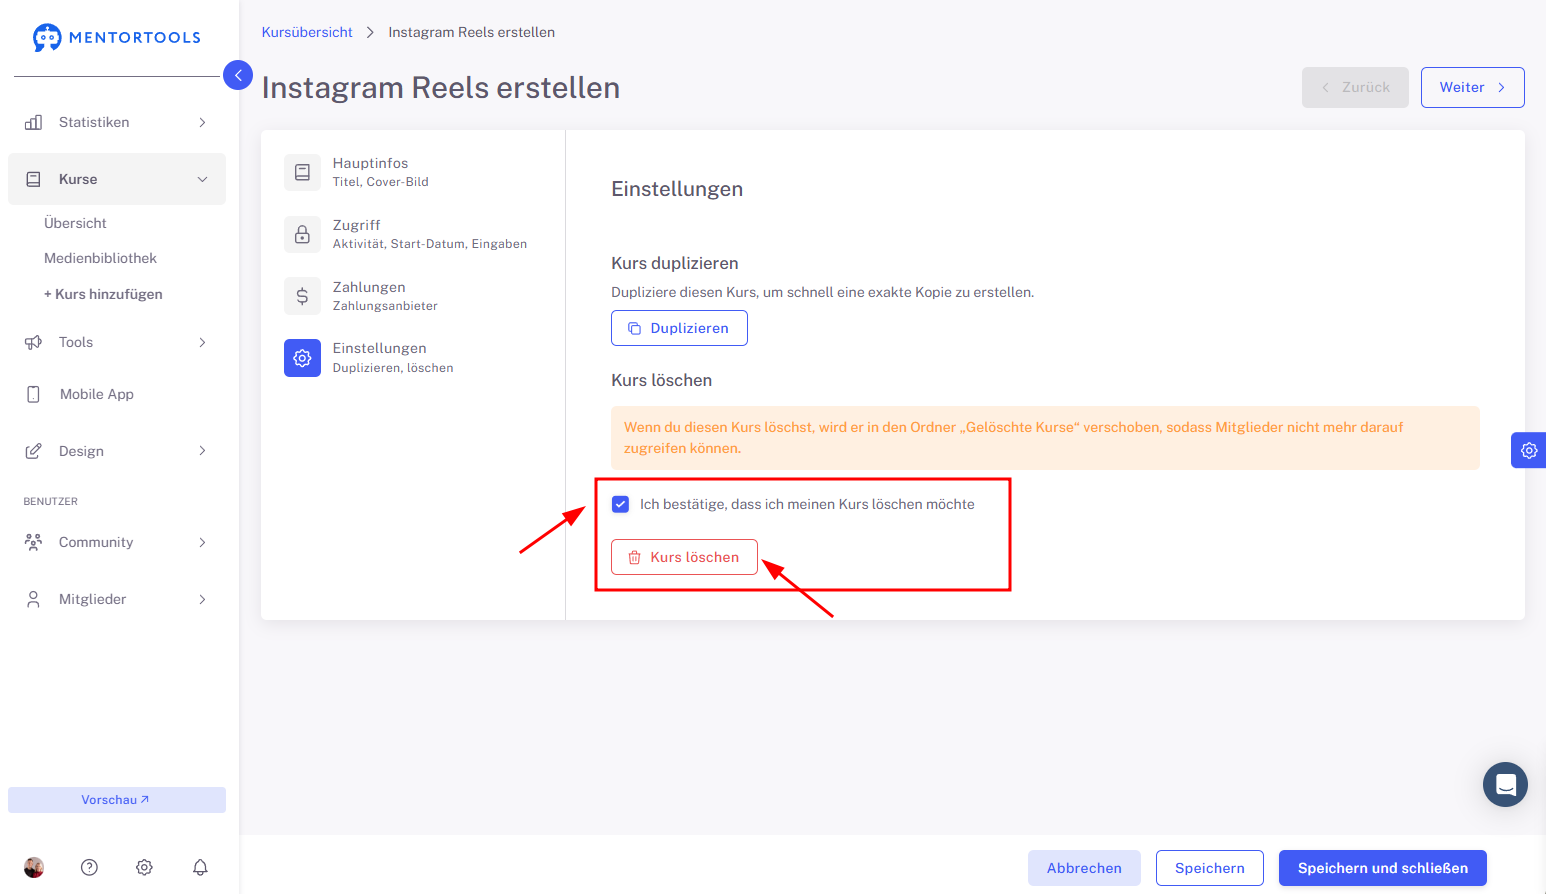The height and width of the screenshot is (894, 1546).
Task: Click the red Kurs löschen button
Action: coord(684,557)
